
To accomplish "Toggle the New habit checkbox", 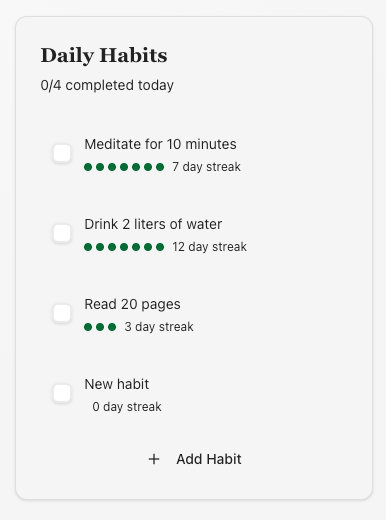I will point(62,393).
